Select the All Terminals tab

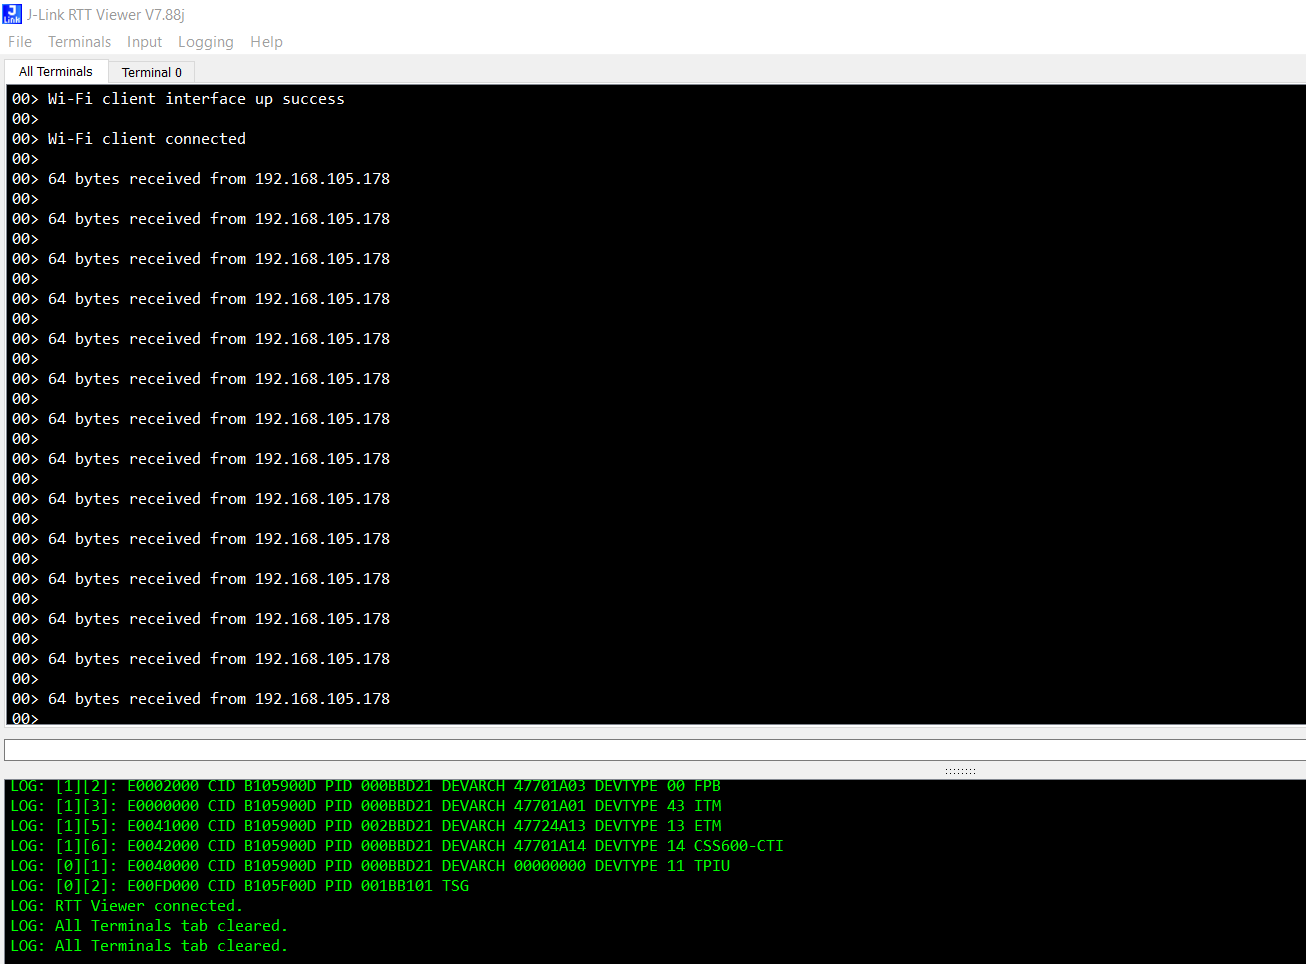pyautogui.click(x=55, y=71)
